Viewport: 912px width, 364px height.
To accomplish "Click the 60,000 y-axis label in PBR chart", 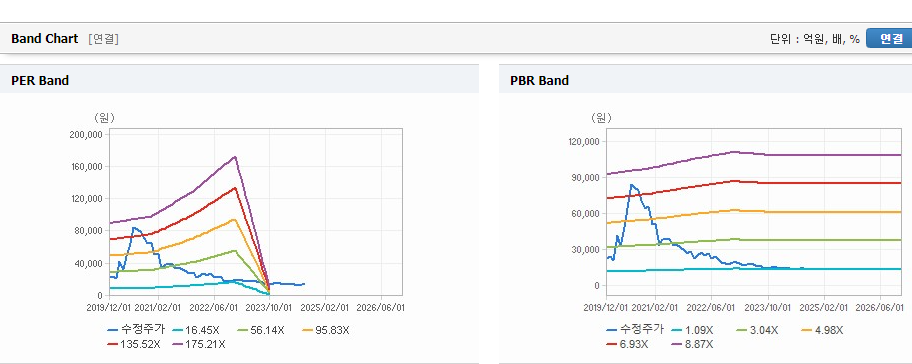I will click(586, 214).
